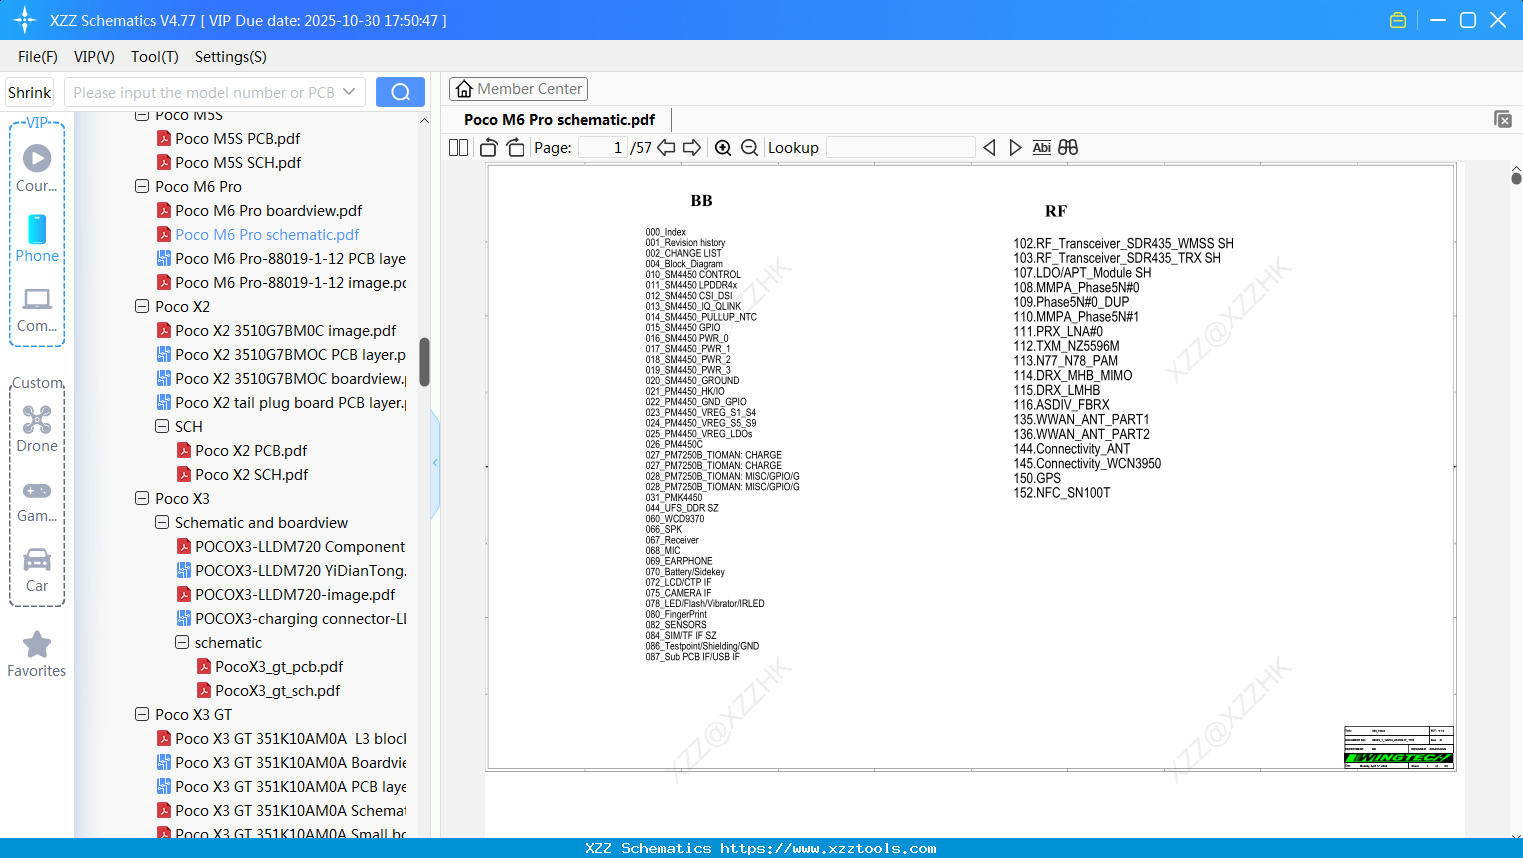Click the Shrink button
1523x858 pixels.
30,92
